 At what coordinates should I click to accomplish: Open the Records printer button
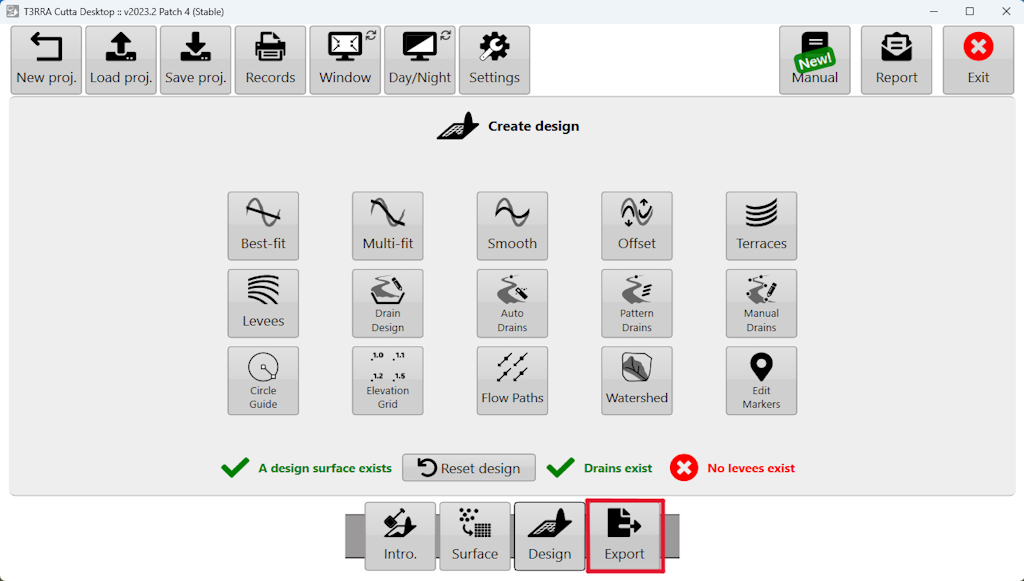click(x=270, y=60)
